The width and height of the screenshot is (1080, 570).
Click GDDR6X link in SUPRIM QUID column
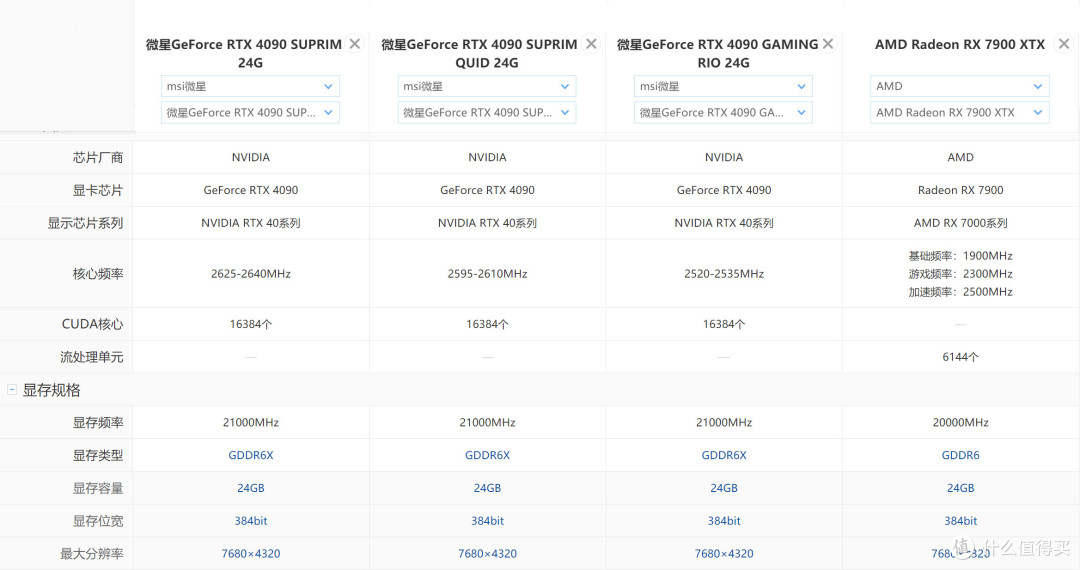[488, 455]
